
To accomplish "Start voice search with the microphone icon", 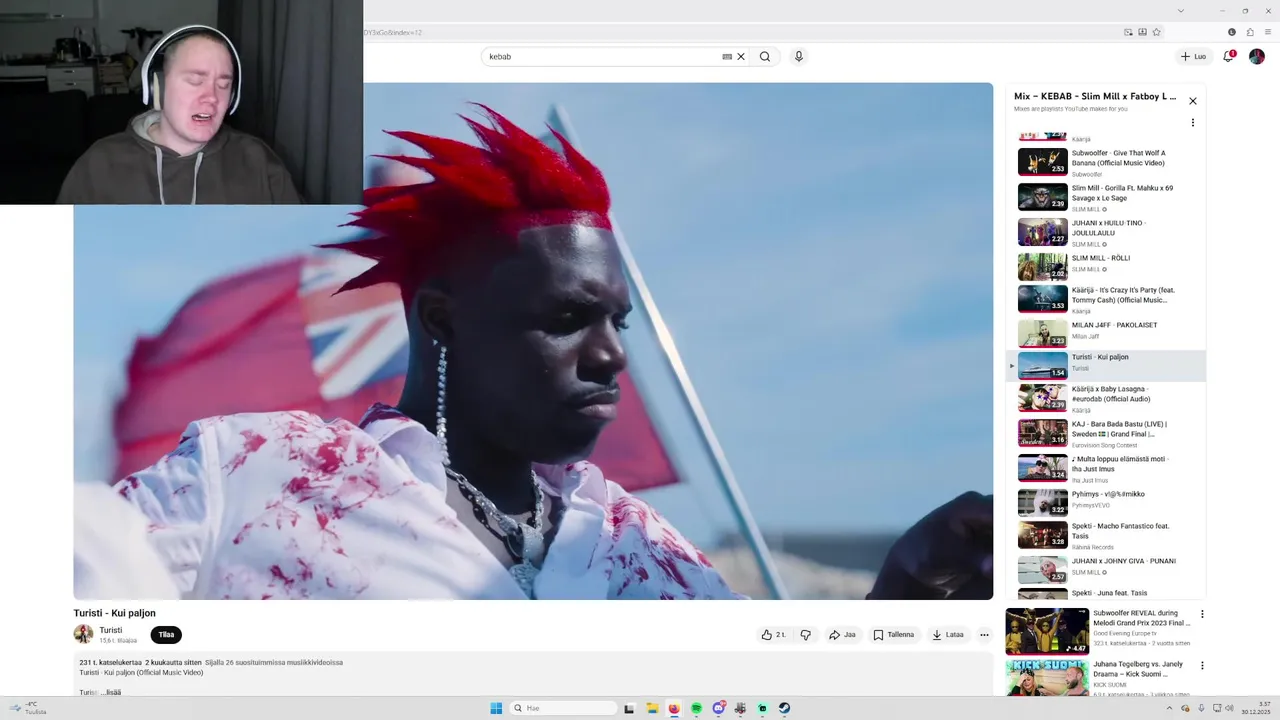I will coord(798,57).
